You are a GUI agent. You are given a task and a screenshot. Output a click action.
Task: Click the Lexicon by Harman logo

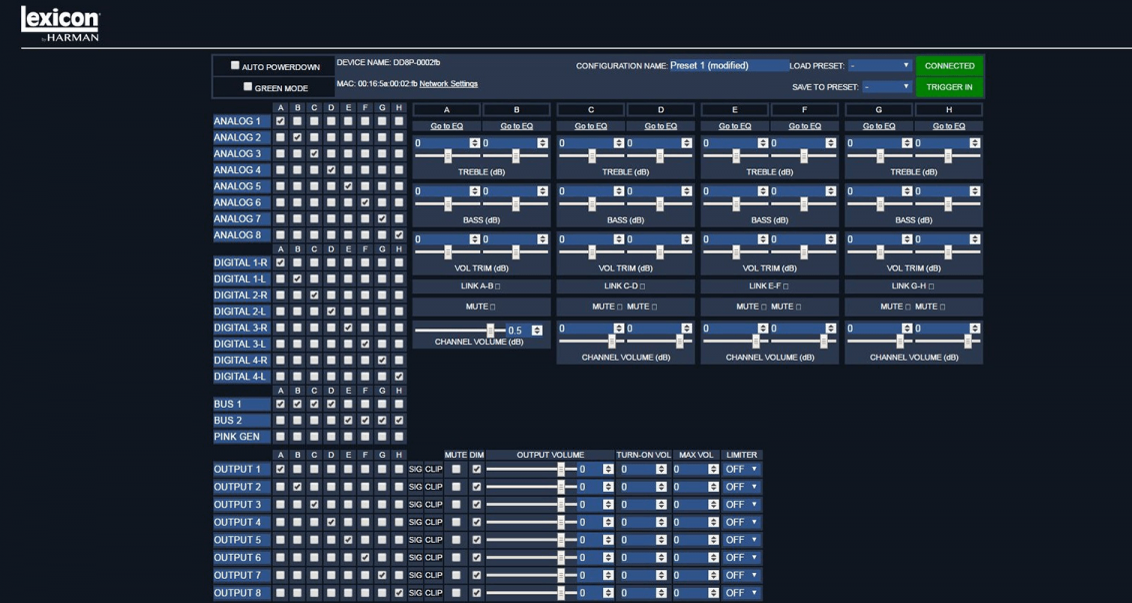point(60,24)
